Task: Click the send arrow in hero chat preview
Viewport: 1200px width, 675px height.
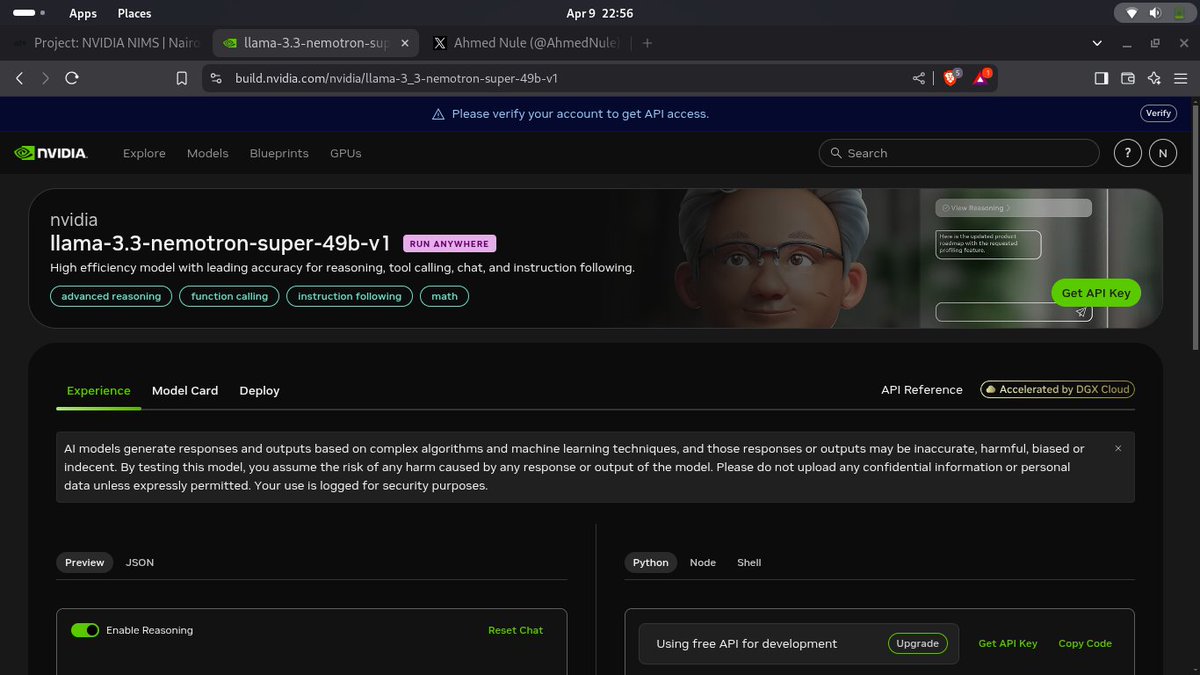Action: [1080, 313]
